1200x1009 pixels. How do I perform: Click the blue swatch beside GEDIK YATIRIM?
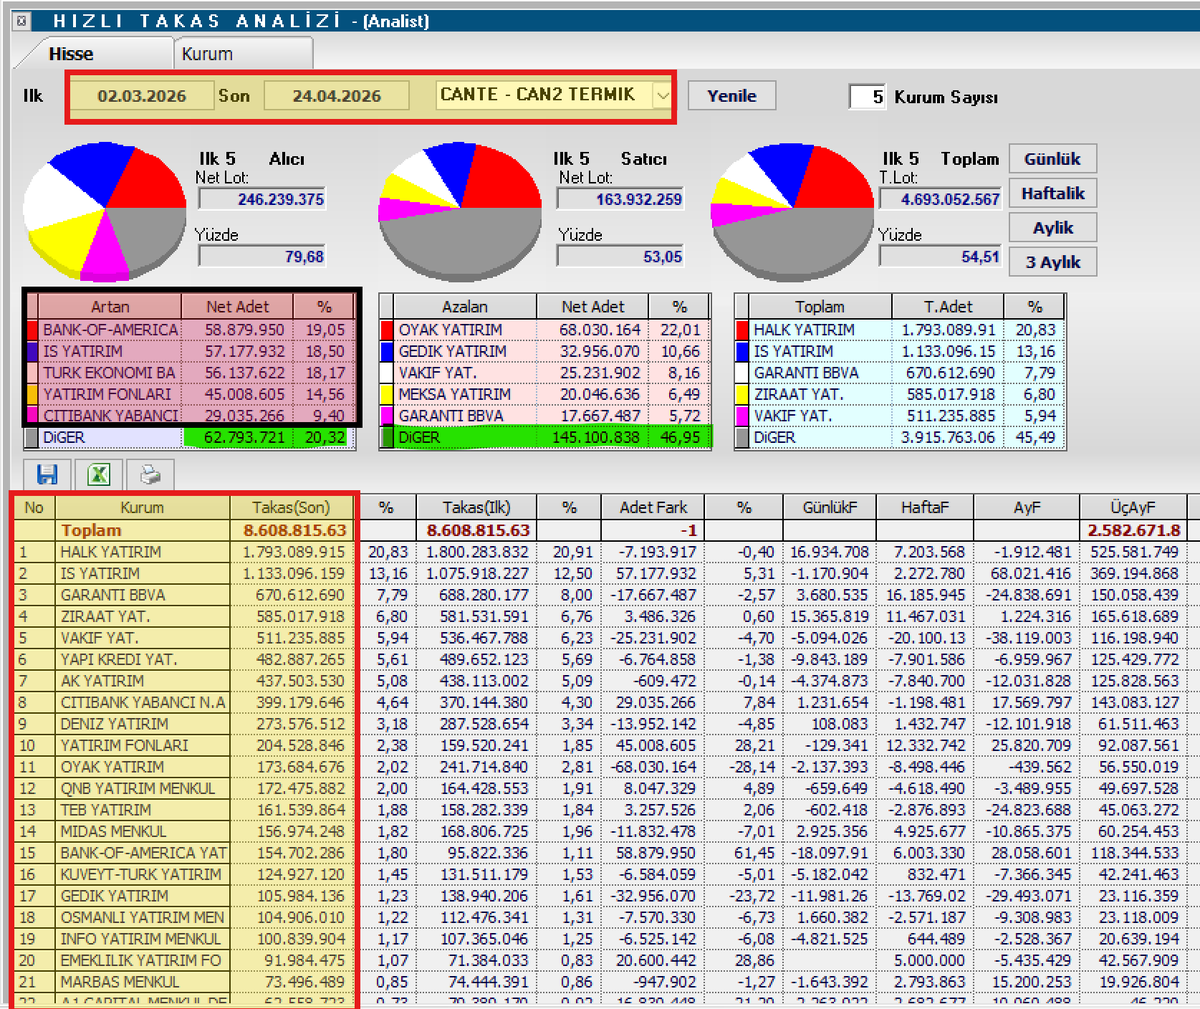(x=388, y=351)
